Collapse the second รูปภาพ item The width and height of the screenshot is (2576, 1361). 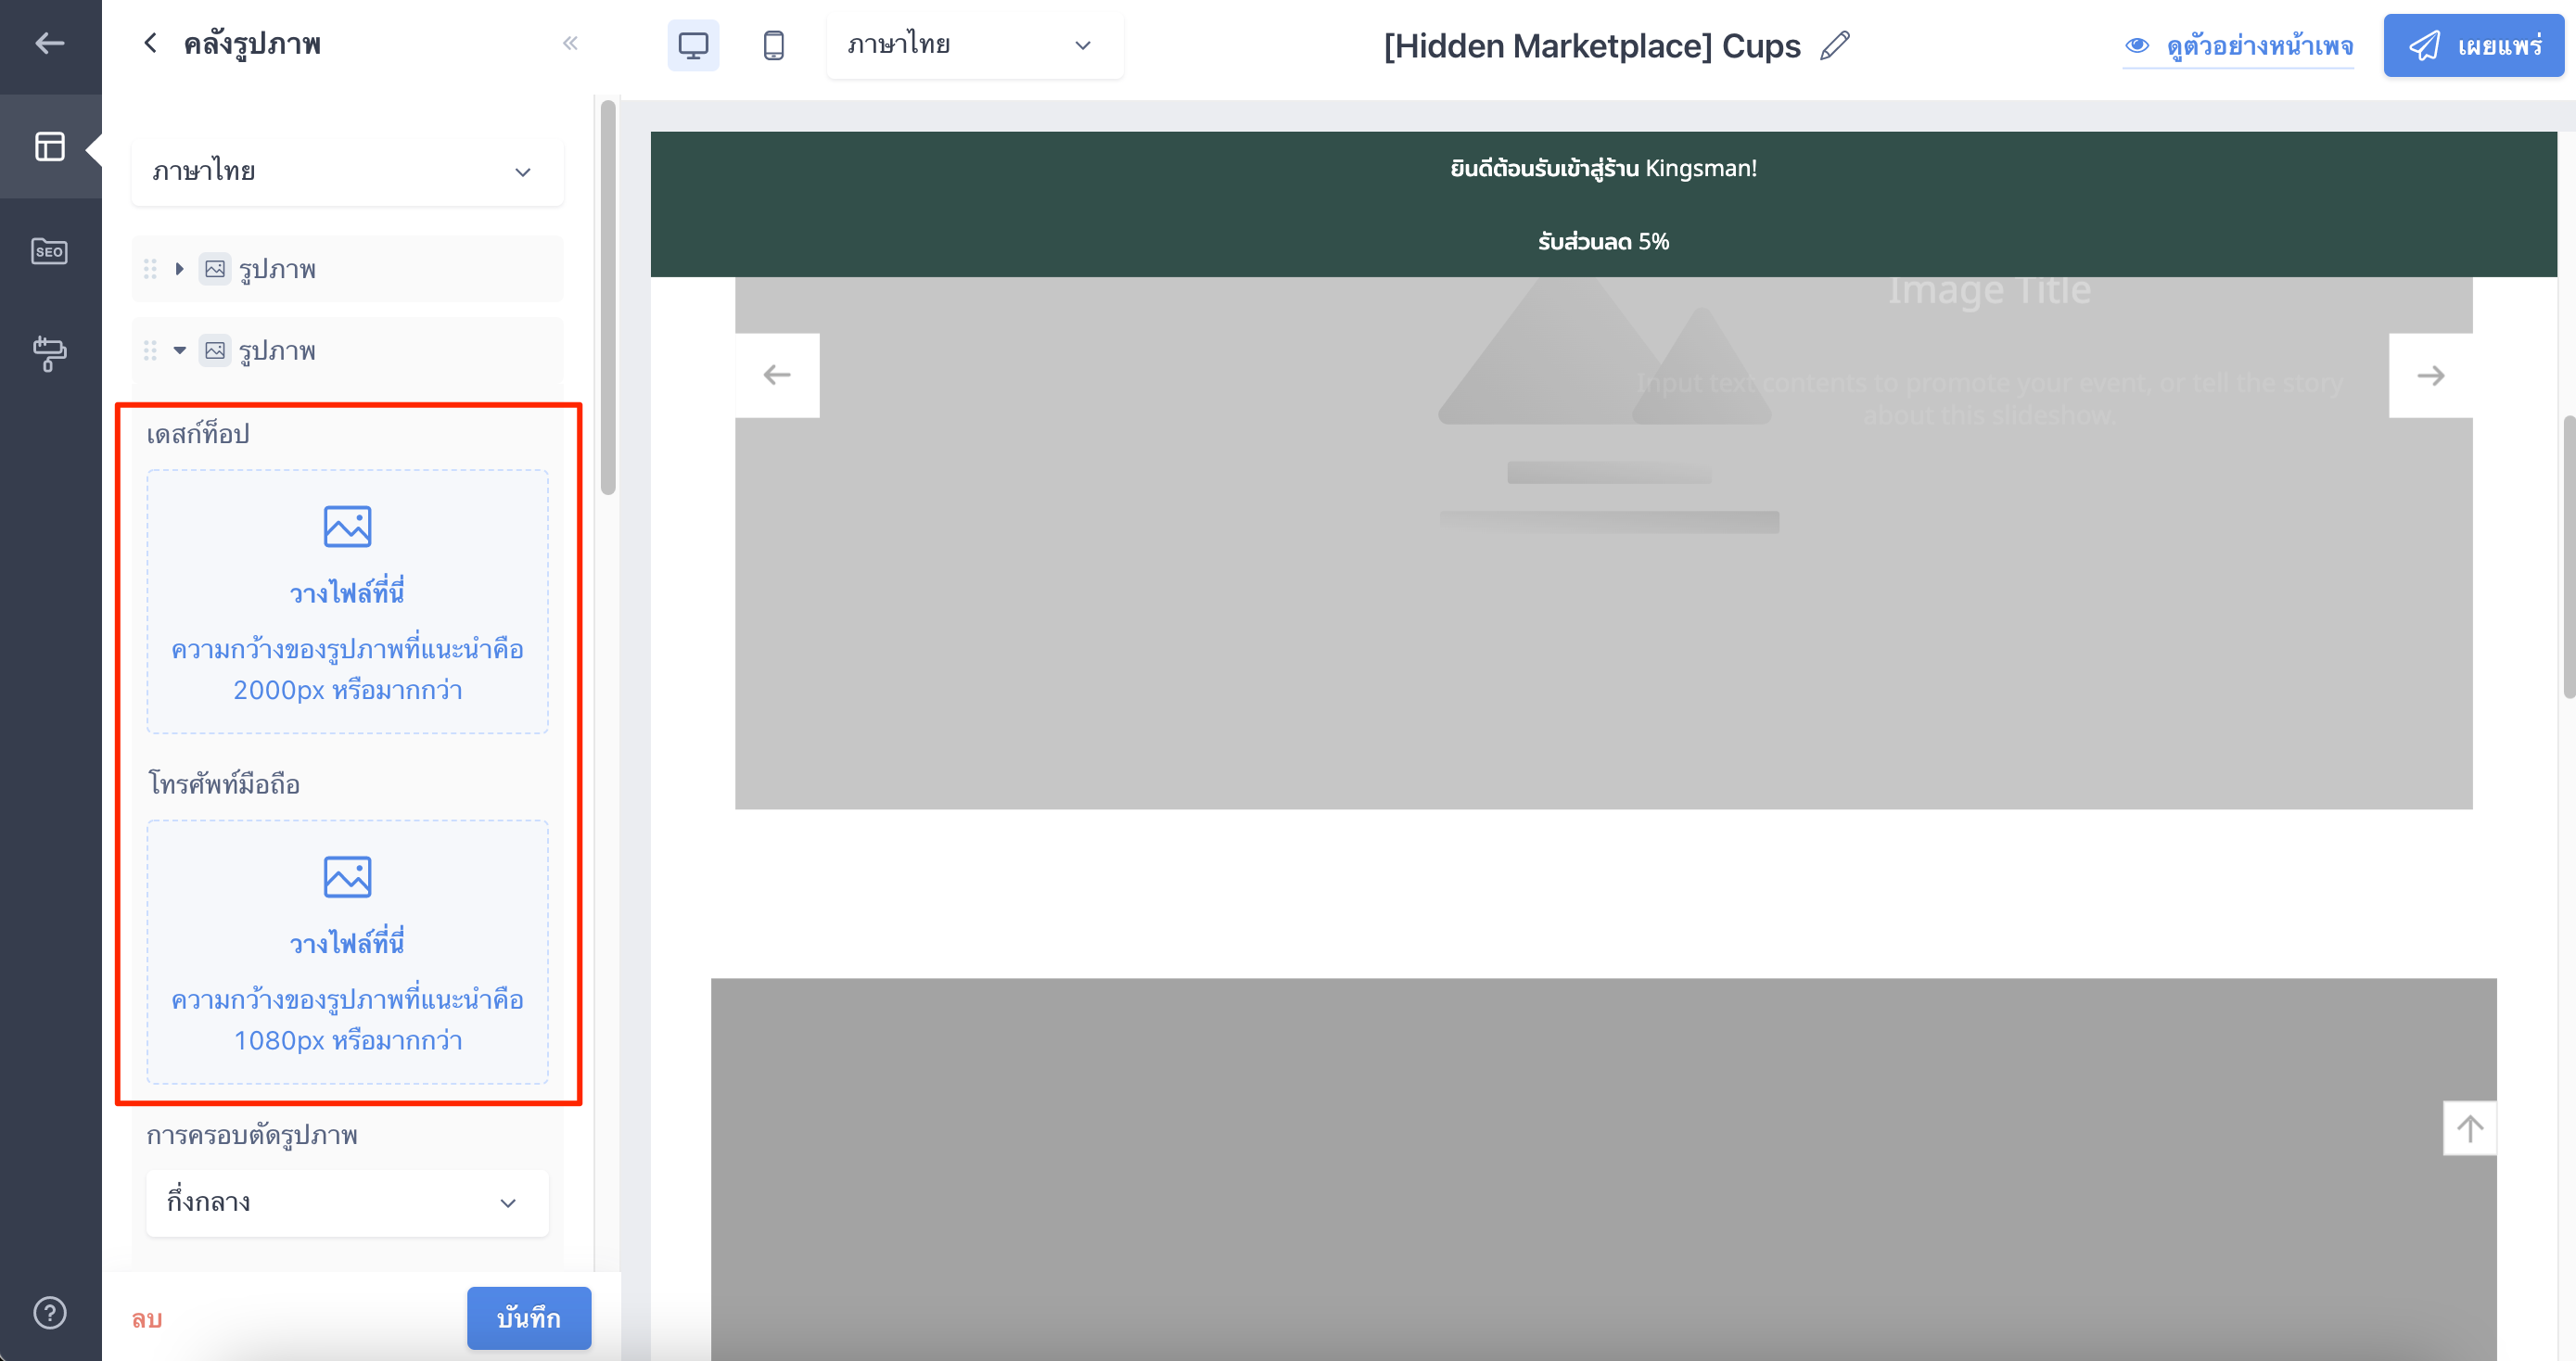pyautogui.click(x=180, y=350)
